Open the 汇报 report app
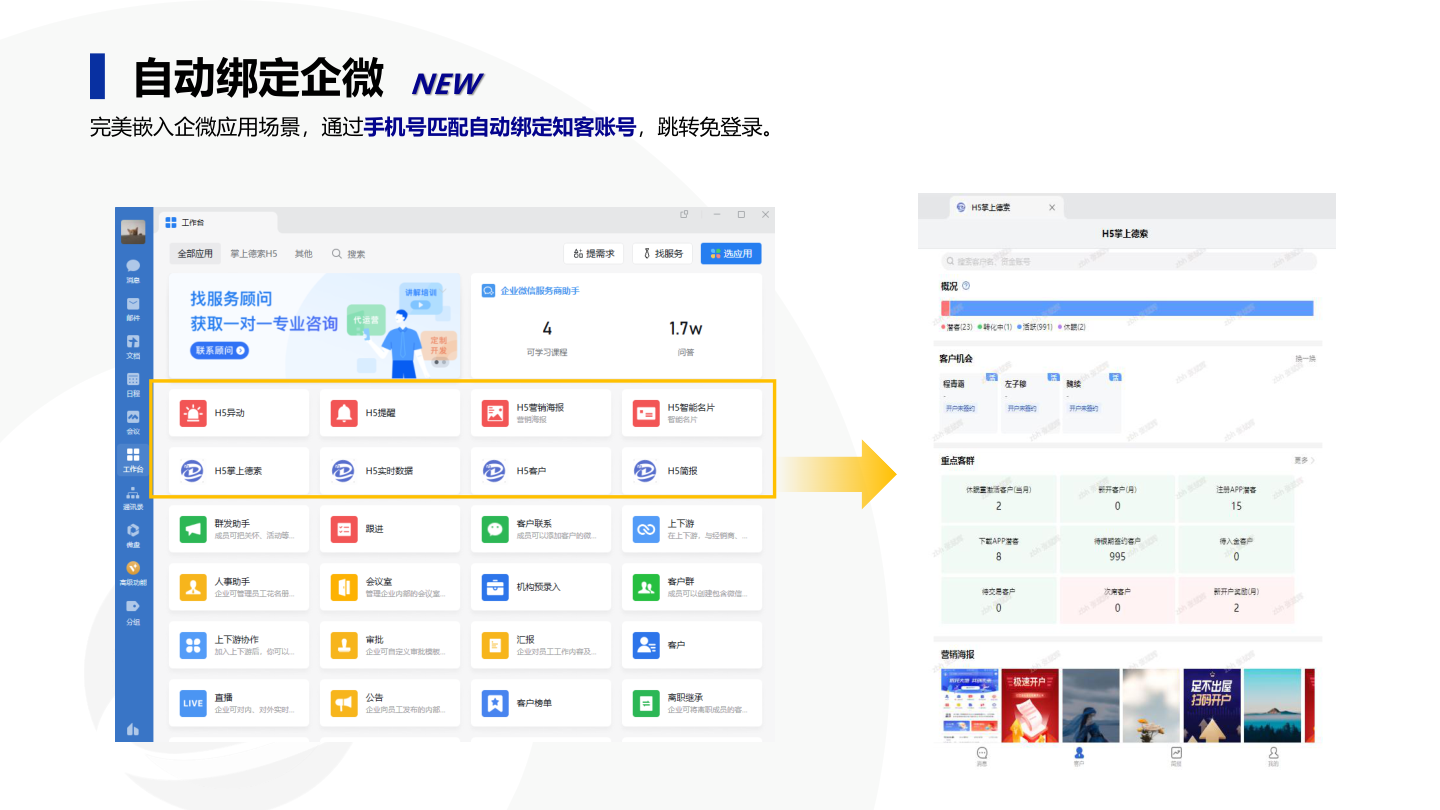 [x=541, y=645]
